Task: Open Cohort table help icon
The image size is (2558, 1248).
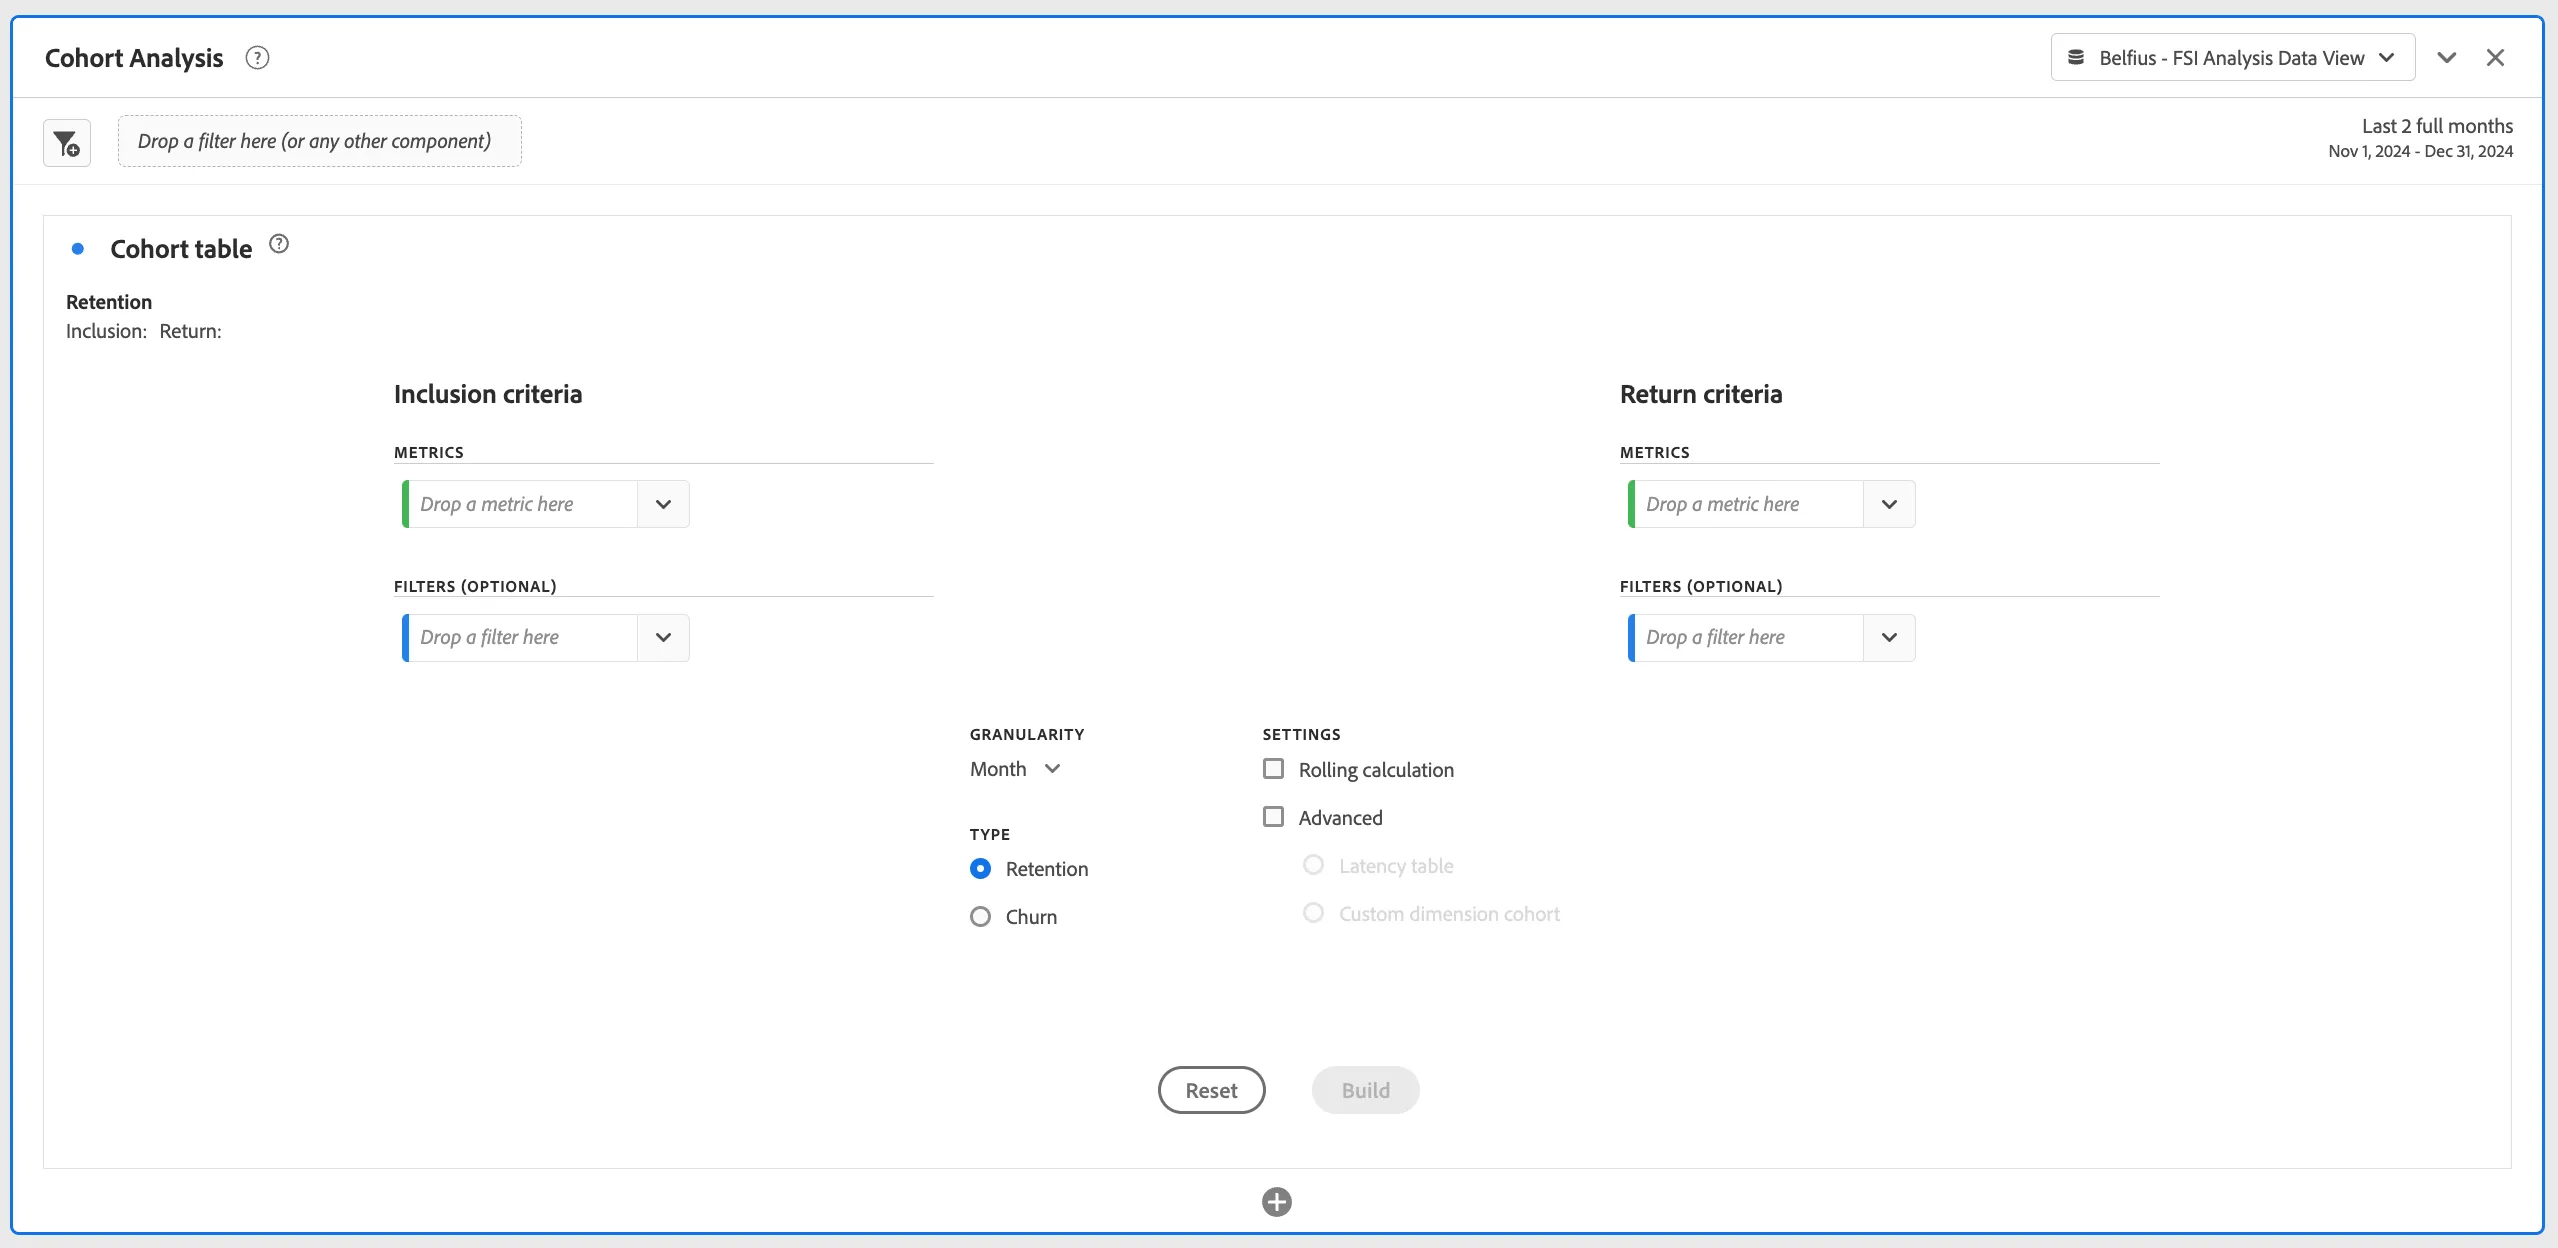Action: (x=279, y=244)
